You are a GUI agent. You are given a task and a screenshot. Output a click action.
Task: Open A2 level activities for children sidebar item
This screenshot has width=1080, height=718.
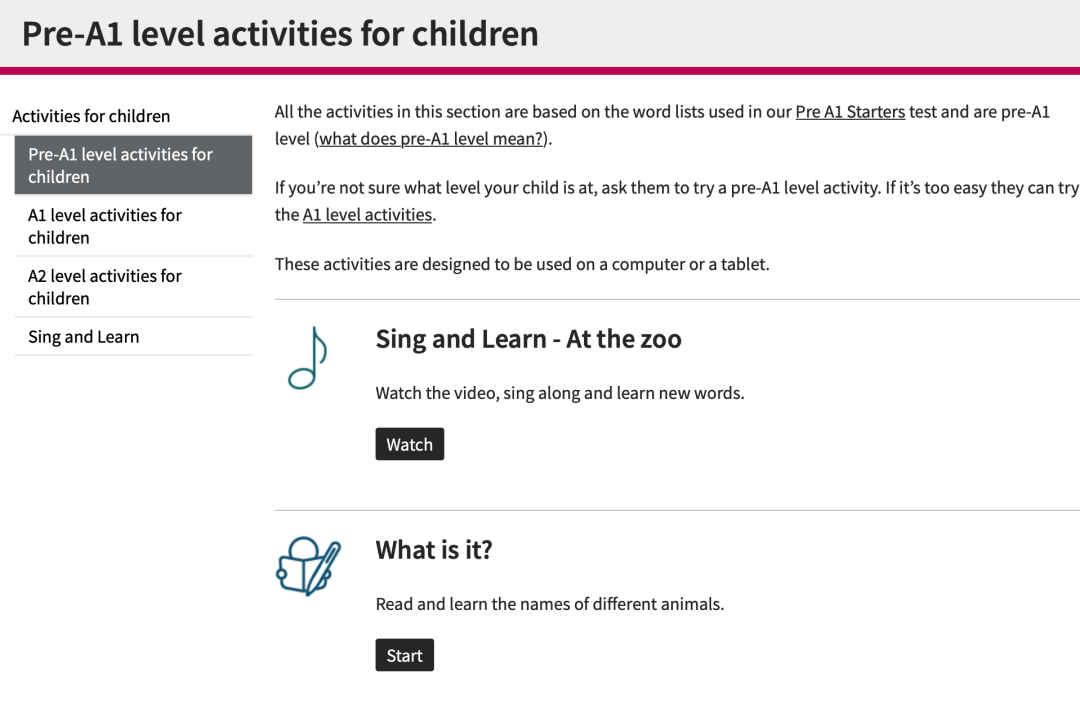tap(133, 287)
